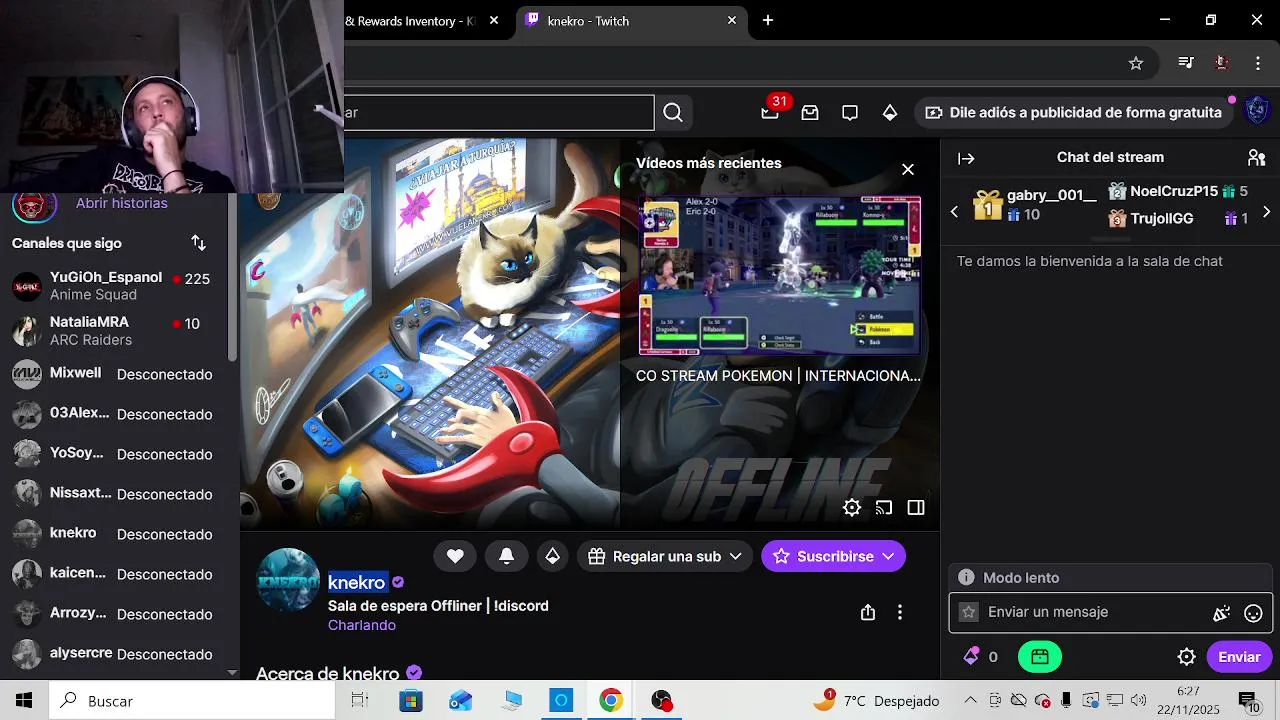Open Microsoft Store from the taskbar
The height and width of the screenshot is (720, 1280).
[x=410, y=701]
